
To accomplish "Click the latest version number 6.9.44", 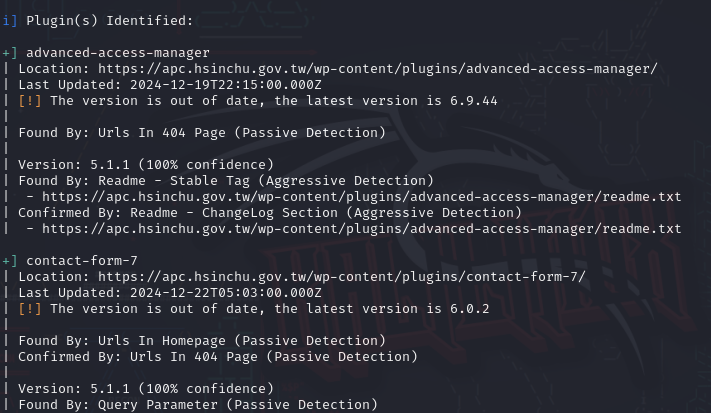I will [x=473, y=101].
